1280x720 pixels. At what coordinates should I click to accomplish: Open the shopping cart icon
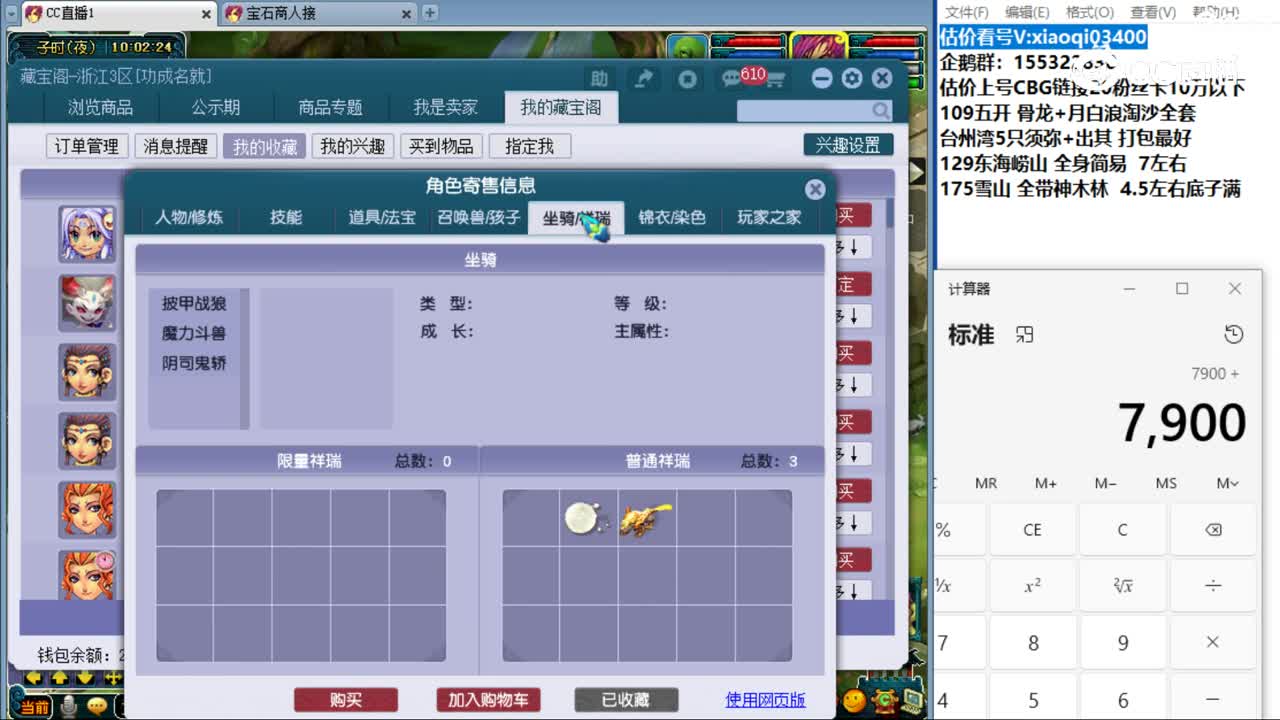(x=775, y=78)
